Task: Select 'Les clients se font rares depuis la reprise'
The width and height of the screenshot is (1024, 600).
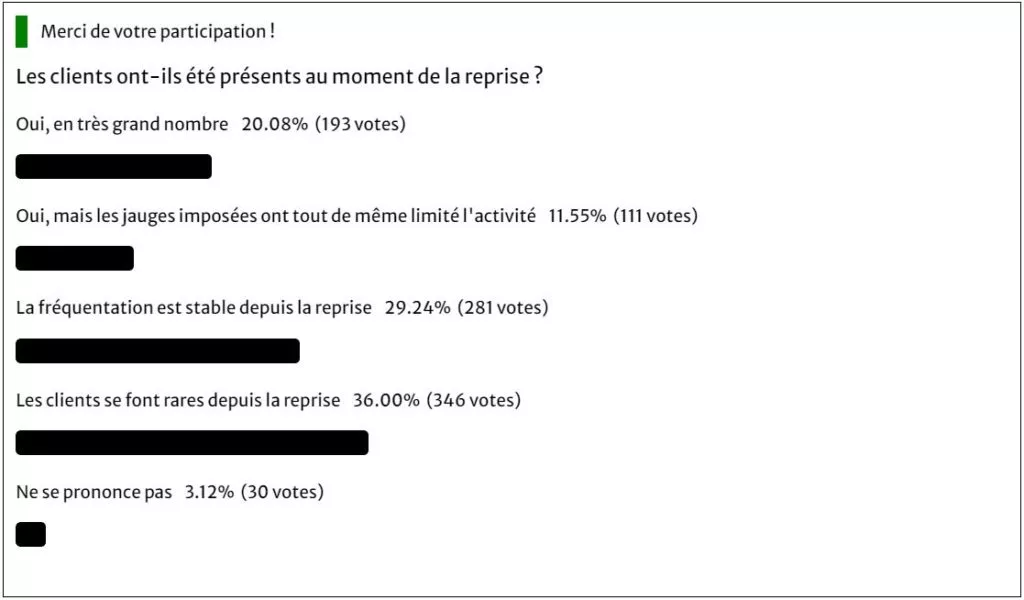Action: tap(178, 400)
